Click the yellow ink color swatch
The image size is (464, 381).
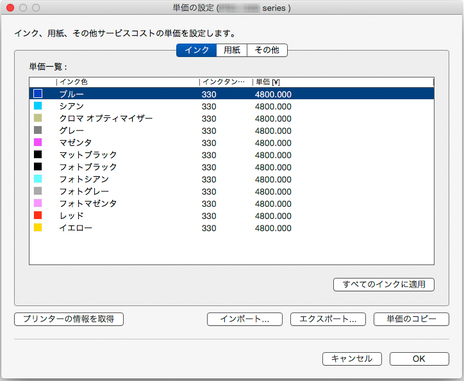pyautogui.click(x=38, y=228)
